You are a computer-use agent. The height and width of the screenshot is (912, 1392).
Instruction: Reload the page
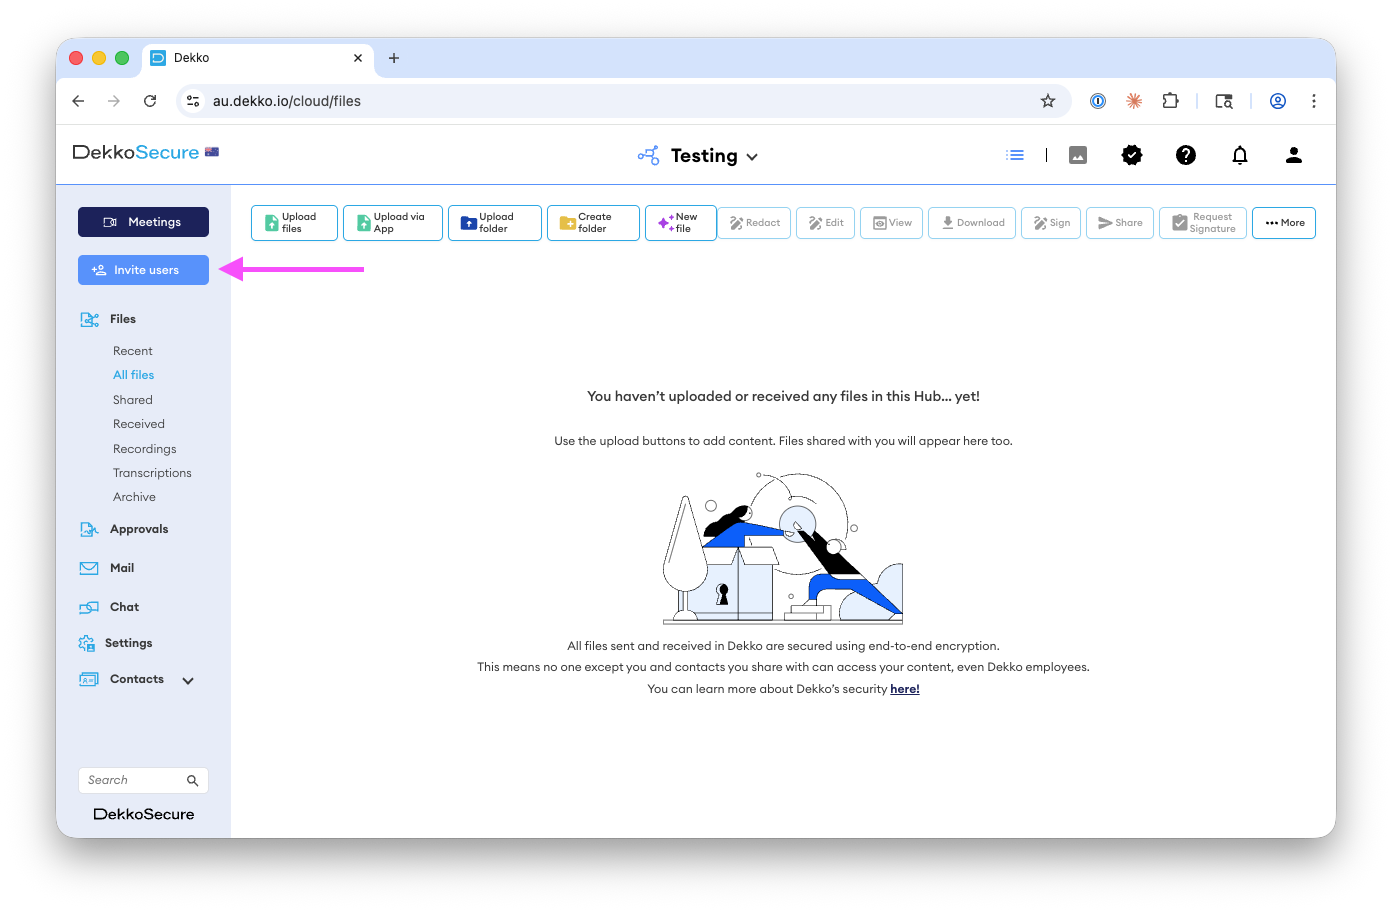(x=150, y=101)
